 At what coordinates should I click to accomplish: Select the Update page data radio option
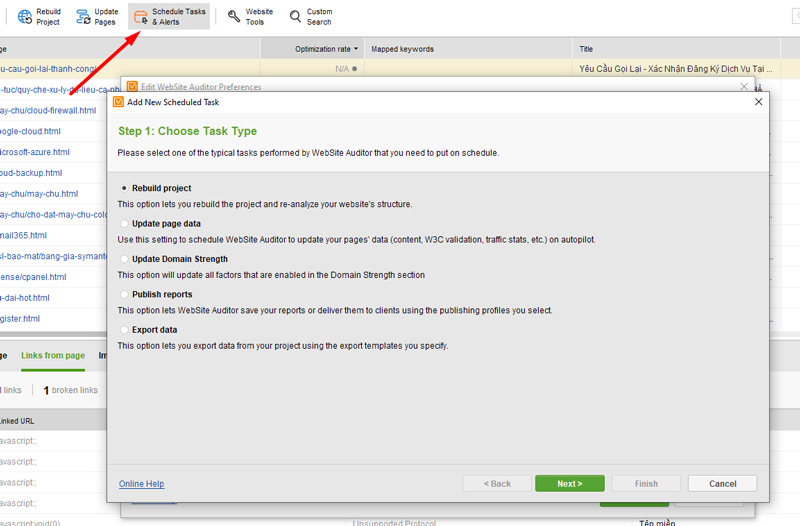[x=124, y=223]
